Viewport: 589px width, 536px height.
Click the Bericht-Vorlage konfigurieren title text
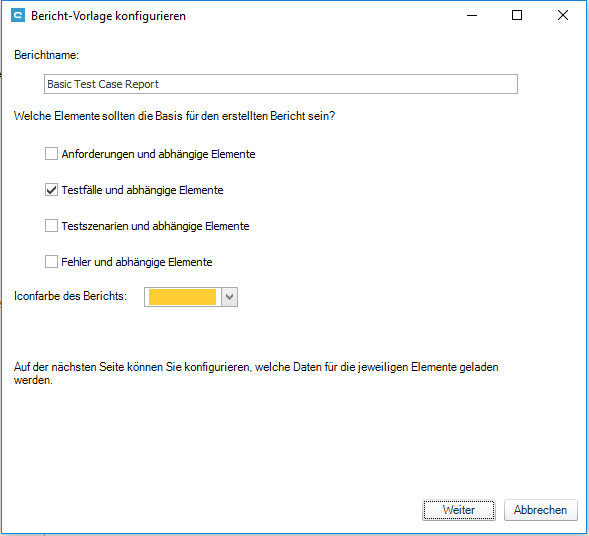click(x=108, y=16)
